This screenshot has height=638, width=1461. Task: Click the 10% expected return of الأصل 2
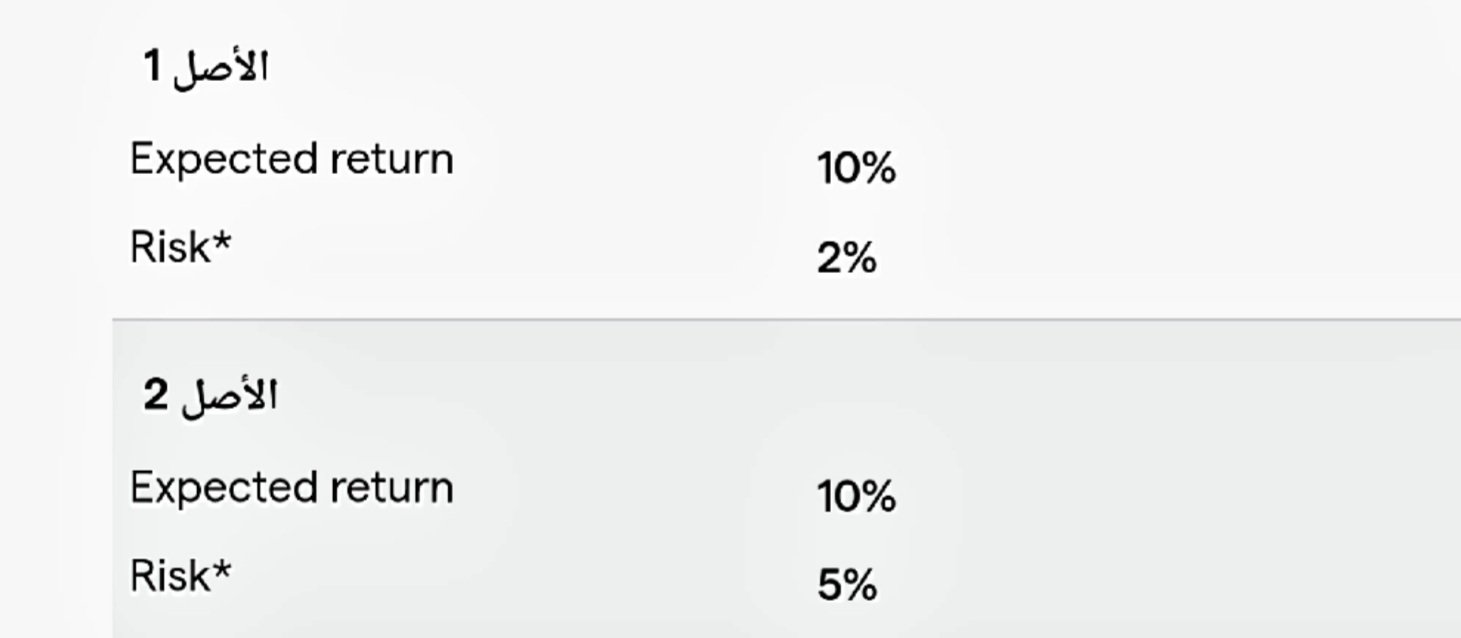coord(856,497)
